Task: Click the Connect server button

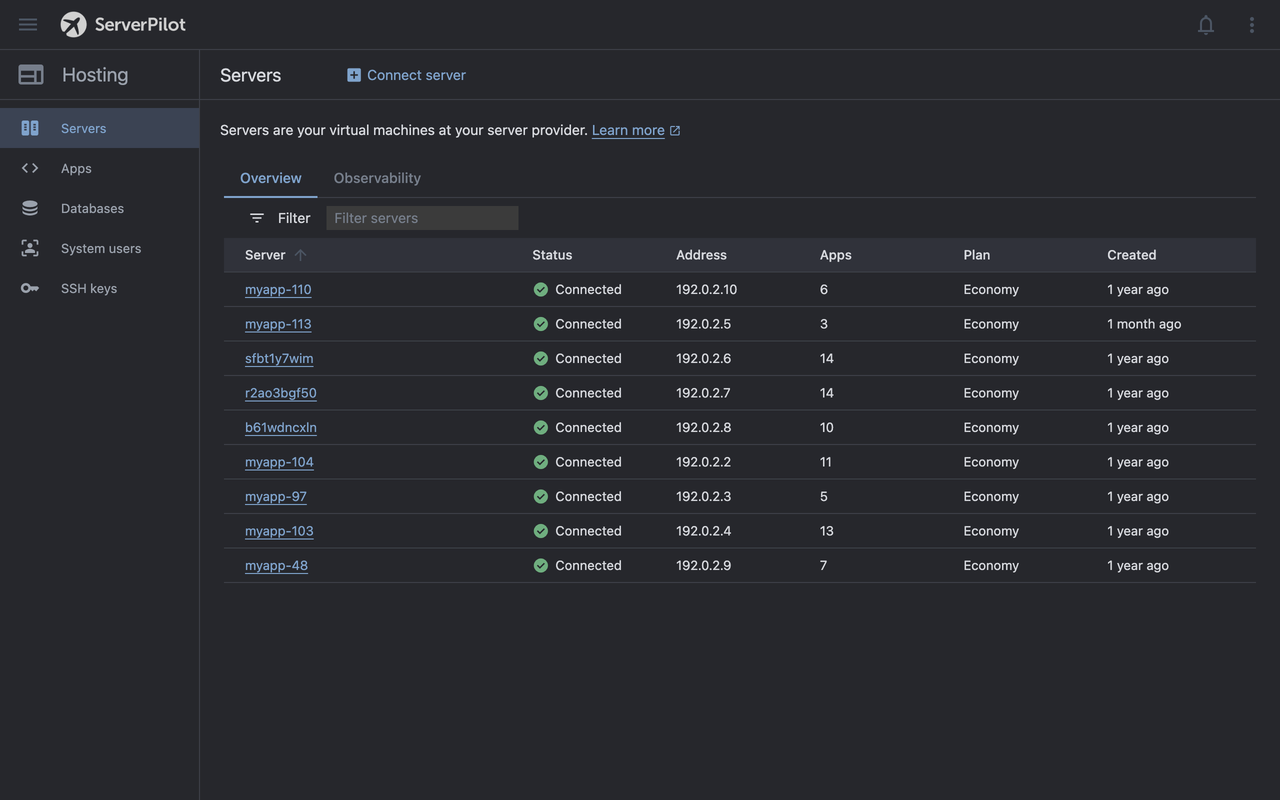Action: pos(406,75)
